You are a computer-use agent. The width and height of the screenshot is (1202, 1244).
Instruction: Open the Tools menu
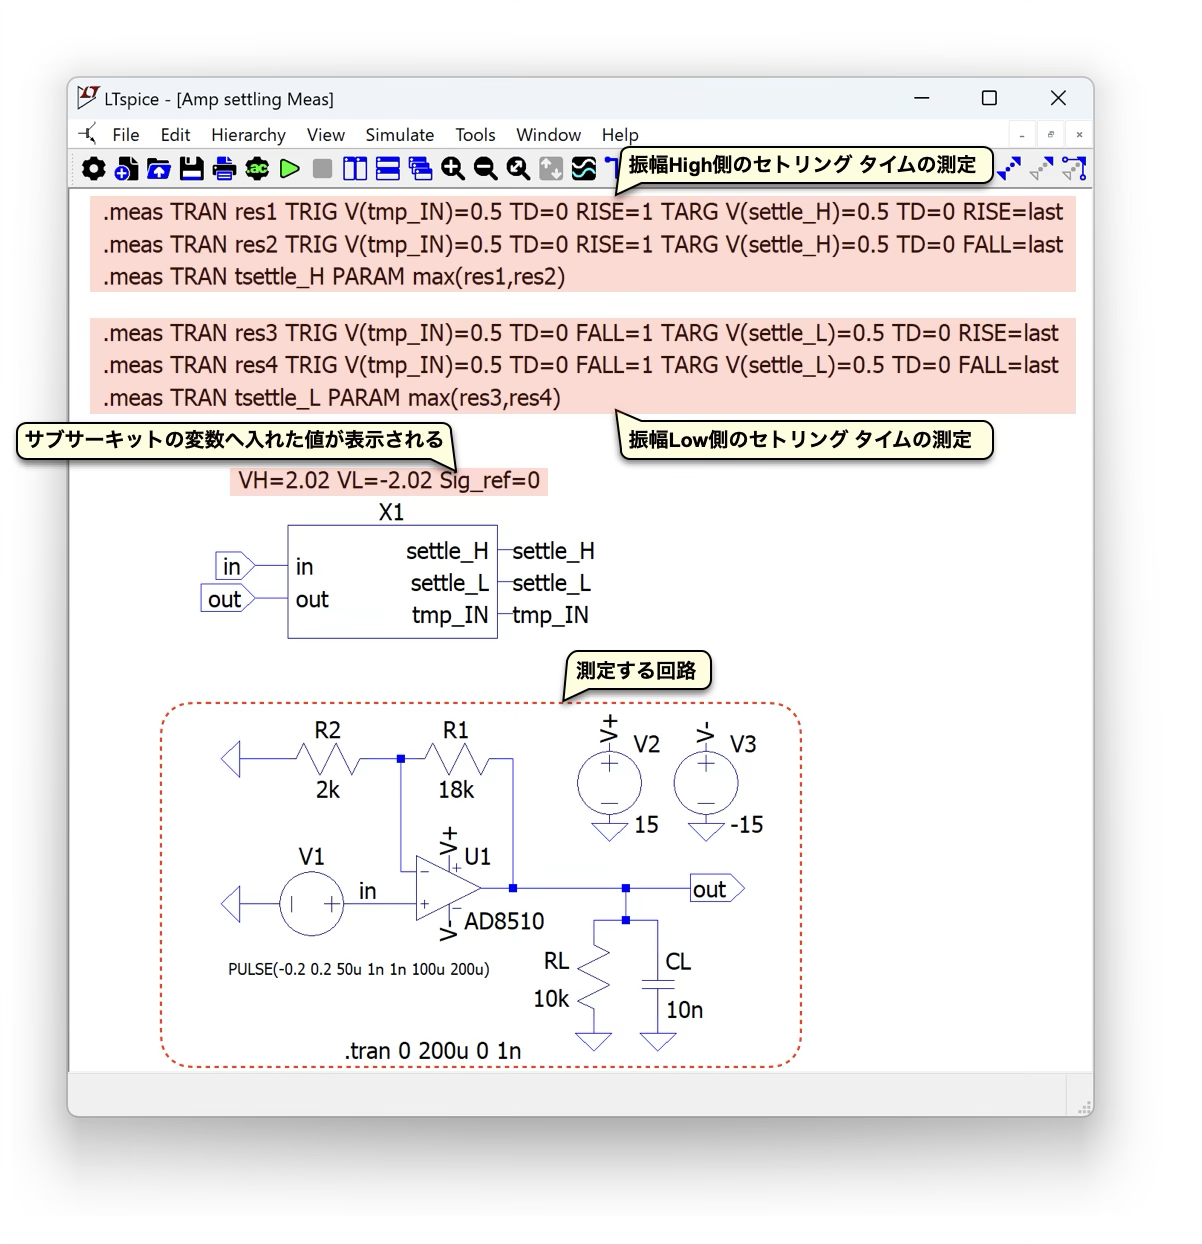pos(475,135)
